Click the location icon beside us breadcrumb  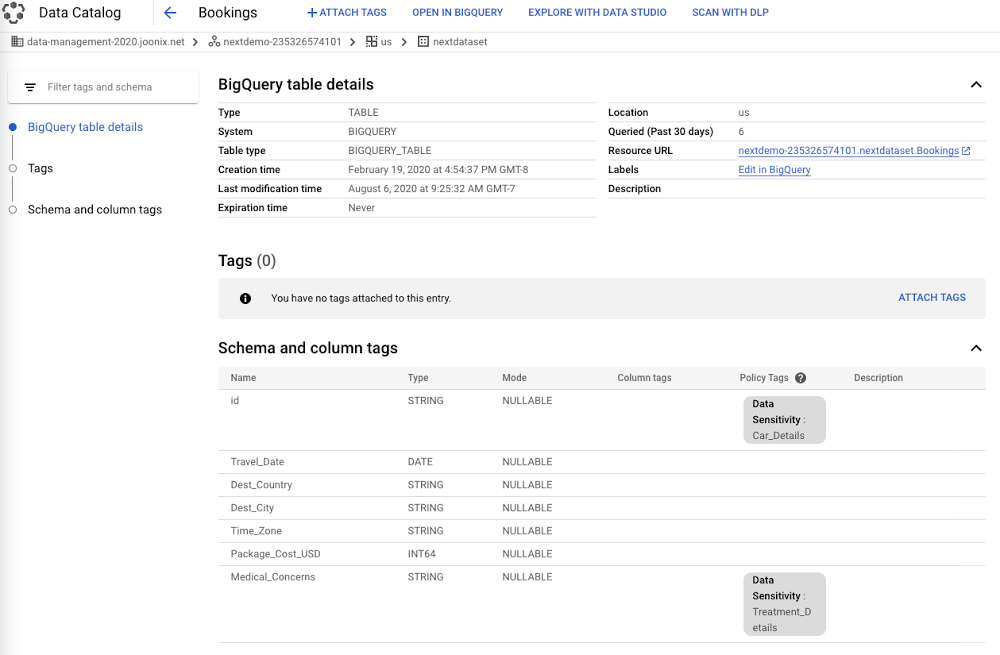[x=371, y=41]
